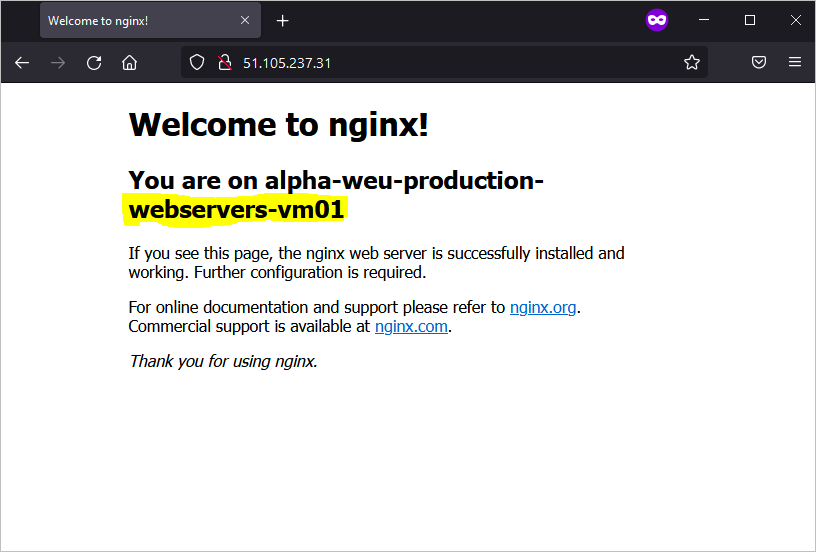Minimize the browser window
This screenshot has height=552, width=816.
point(704,20)
